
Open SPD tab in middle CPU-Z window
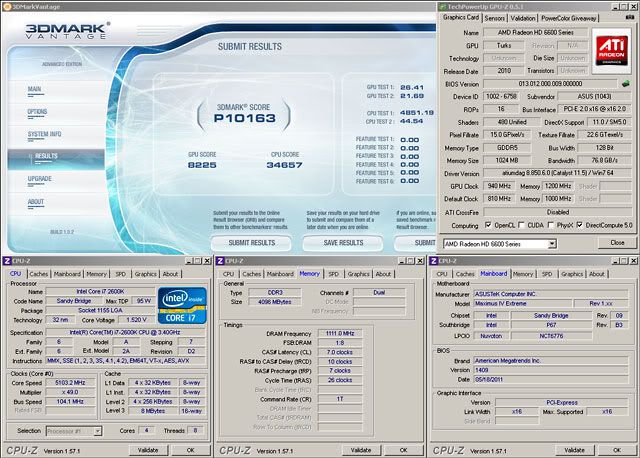333,274
